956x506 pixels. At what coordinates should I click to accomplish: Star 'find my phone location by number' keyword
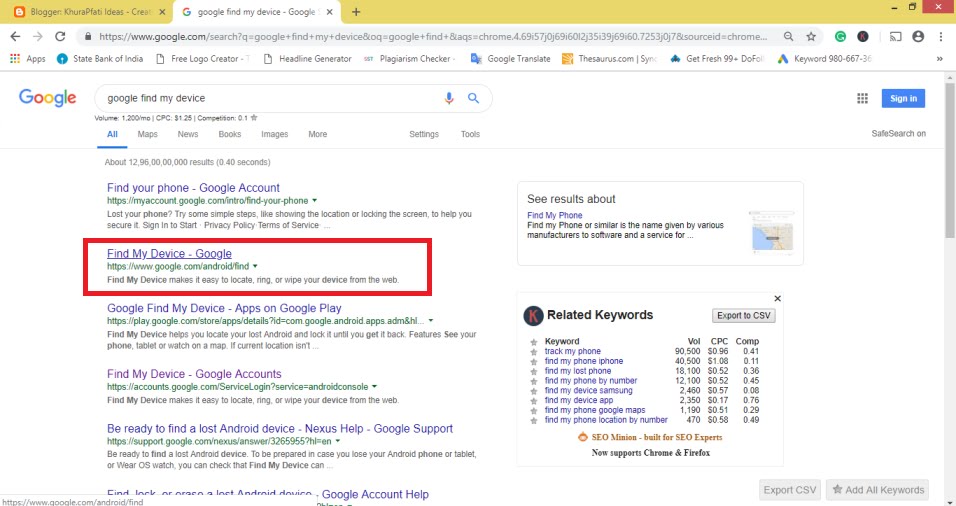tap(533, 420)
